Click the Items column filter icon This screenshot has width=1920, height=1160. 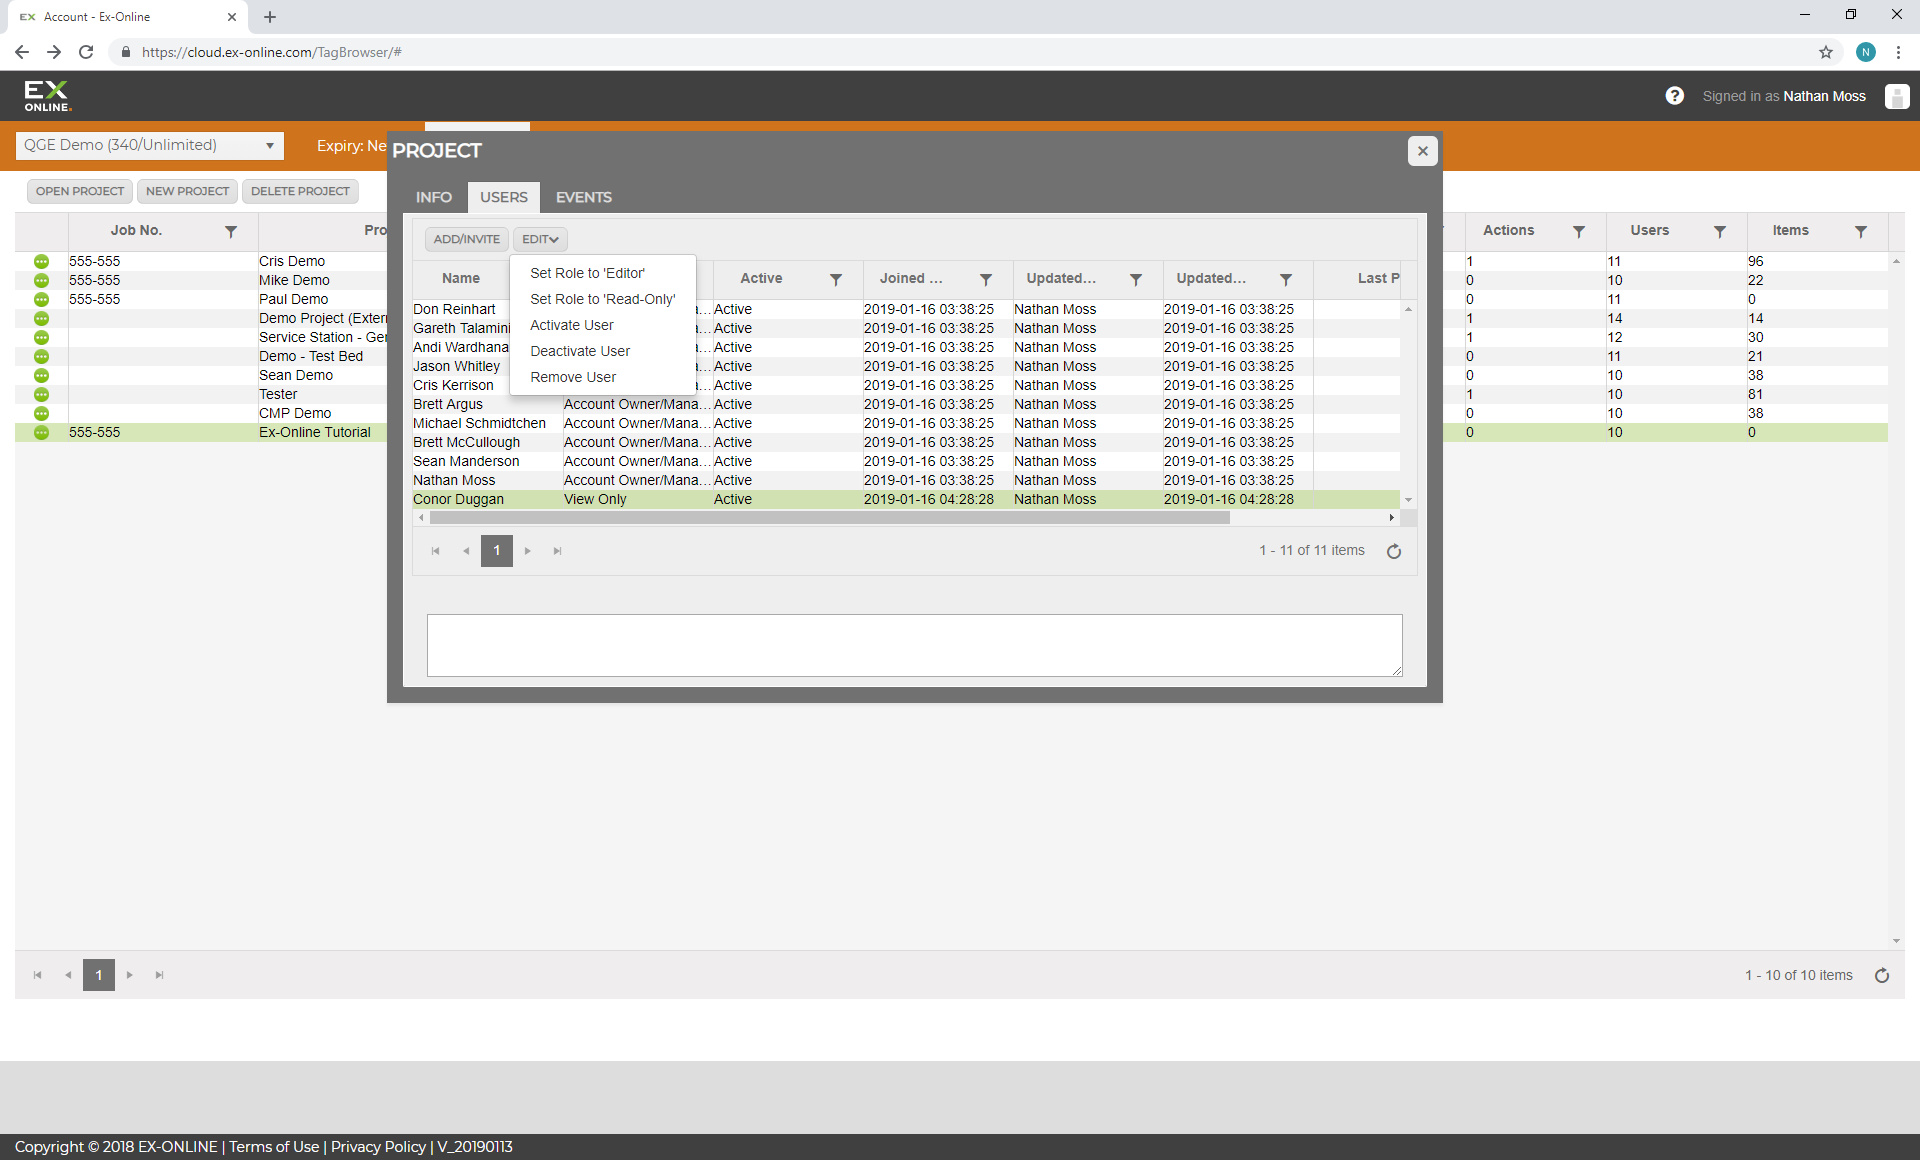[1861, 231]
